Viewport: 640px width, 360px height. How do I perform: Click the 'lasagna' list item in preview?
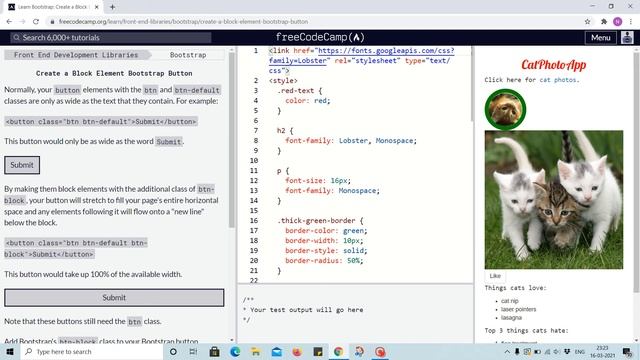point(511,318)
